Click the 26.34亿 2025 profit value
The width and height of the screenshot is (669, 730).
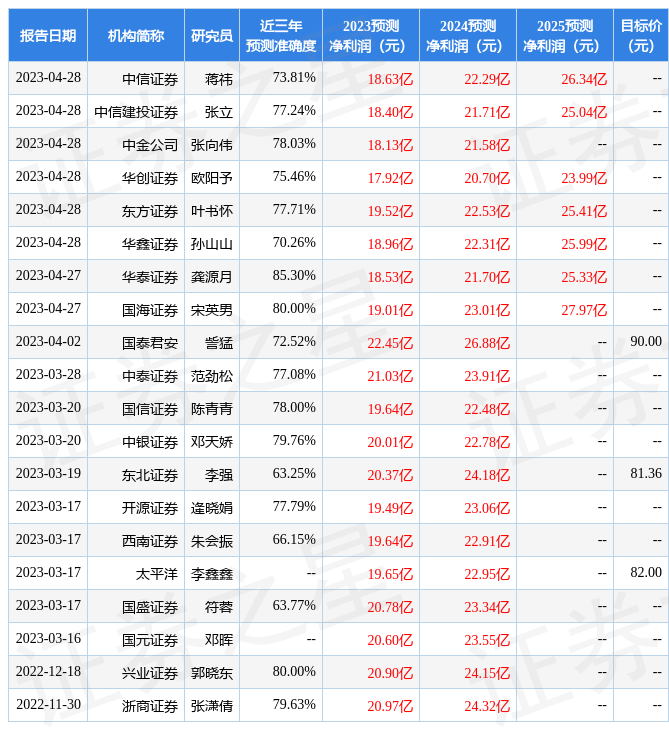point(584,79)
